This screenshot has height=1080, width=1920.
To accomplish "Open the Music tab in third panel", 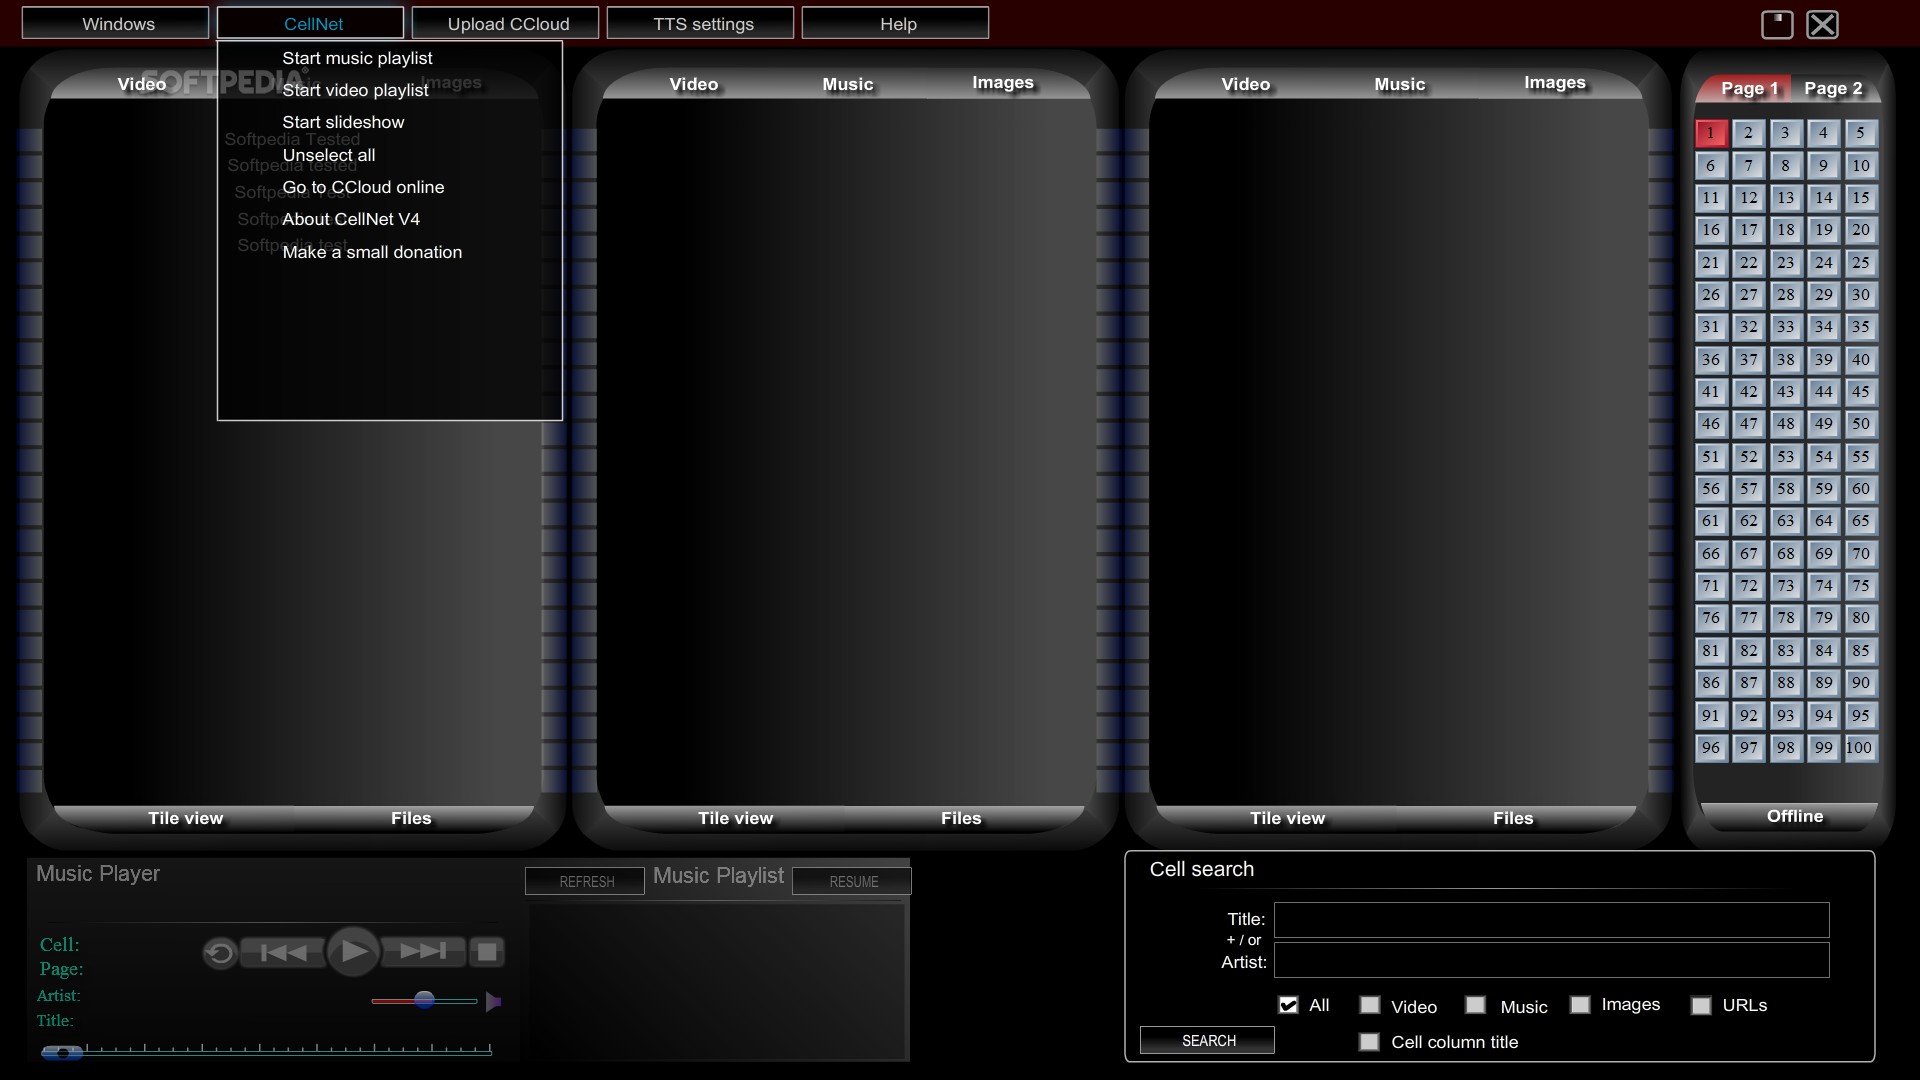I will coord(1399,85).
